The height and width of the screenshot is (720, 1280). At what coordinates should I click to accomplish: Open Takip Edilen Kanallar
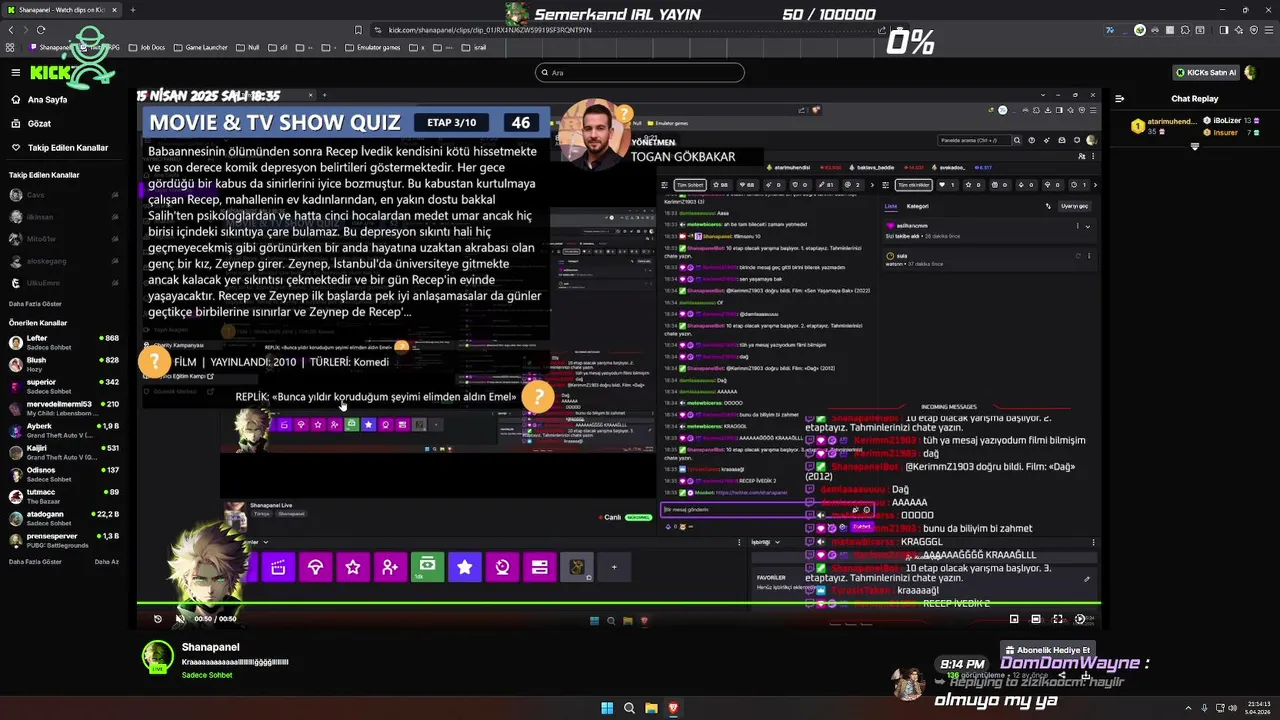60,148
